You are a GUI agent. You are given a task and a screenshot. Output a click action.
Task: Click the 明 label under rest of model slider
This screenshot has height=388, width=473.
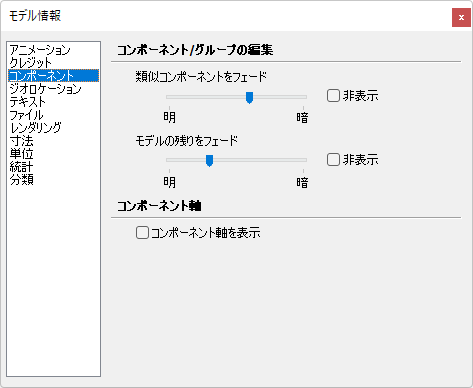click(x=169, y=182)
